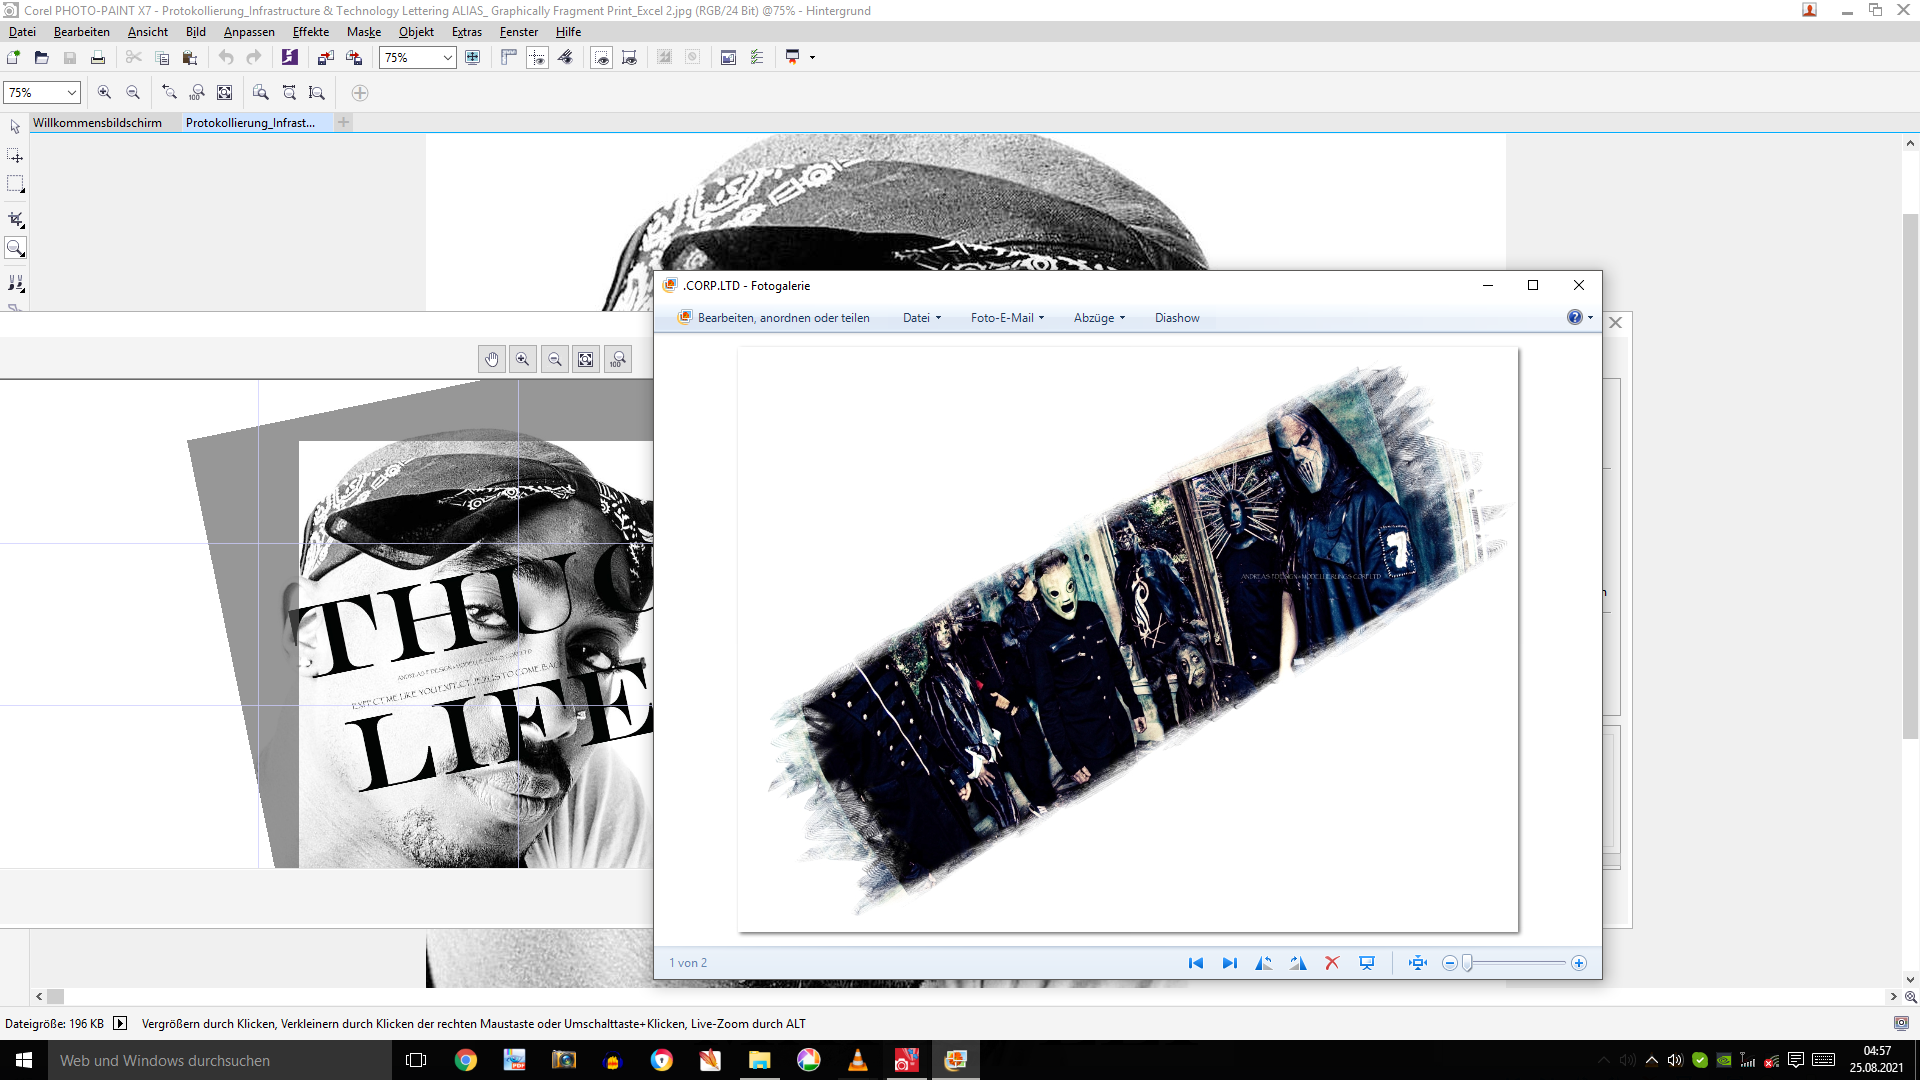Click the full-screen preview icon beside zoom box
Image resolution: width=1920 pixels, height=1080 pixels.
[473, 57]
